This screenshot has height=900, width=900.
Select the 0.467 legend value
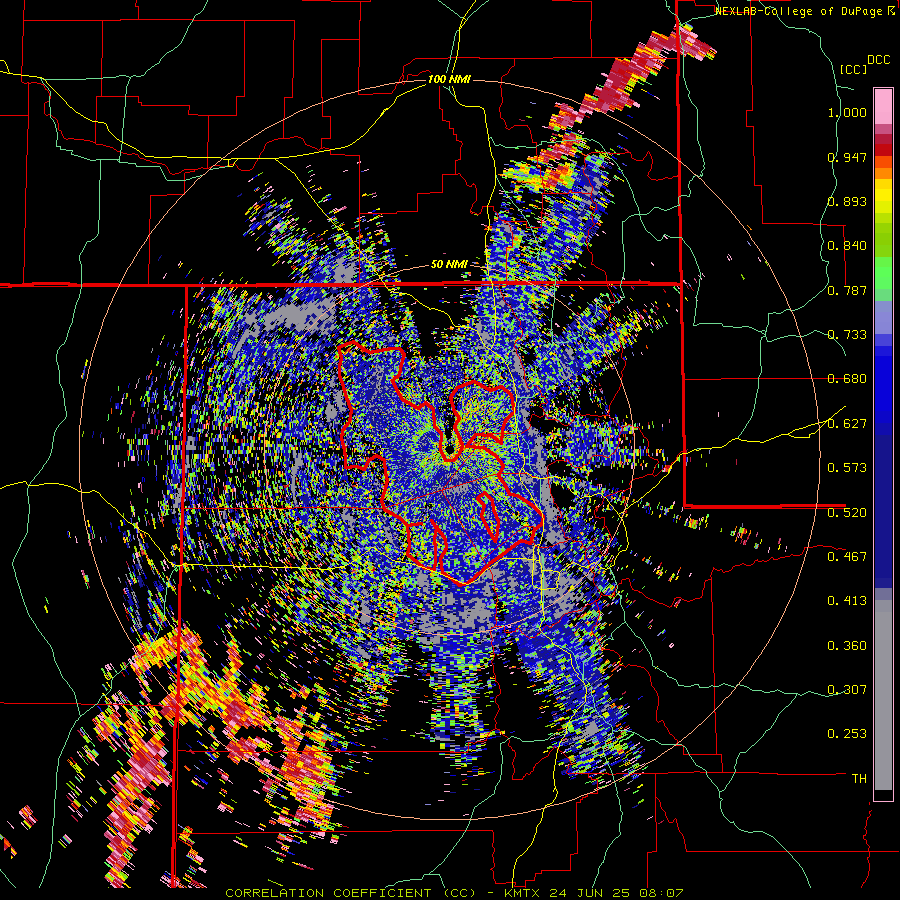[847, 557]
